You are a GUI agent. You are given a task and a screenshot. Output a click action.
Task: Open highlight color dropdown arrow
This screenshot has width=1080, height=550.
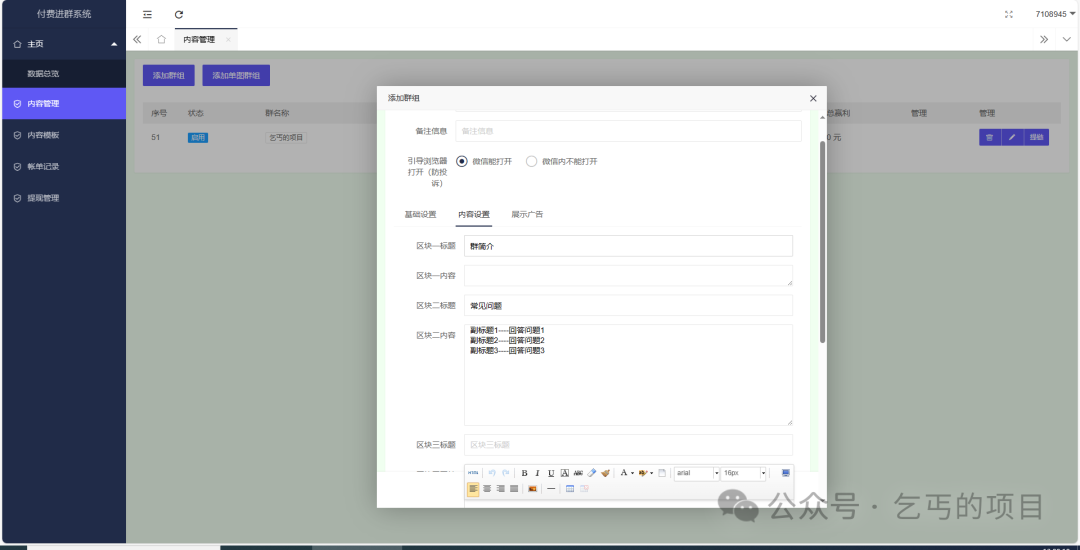652,474
